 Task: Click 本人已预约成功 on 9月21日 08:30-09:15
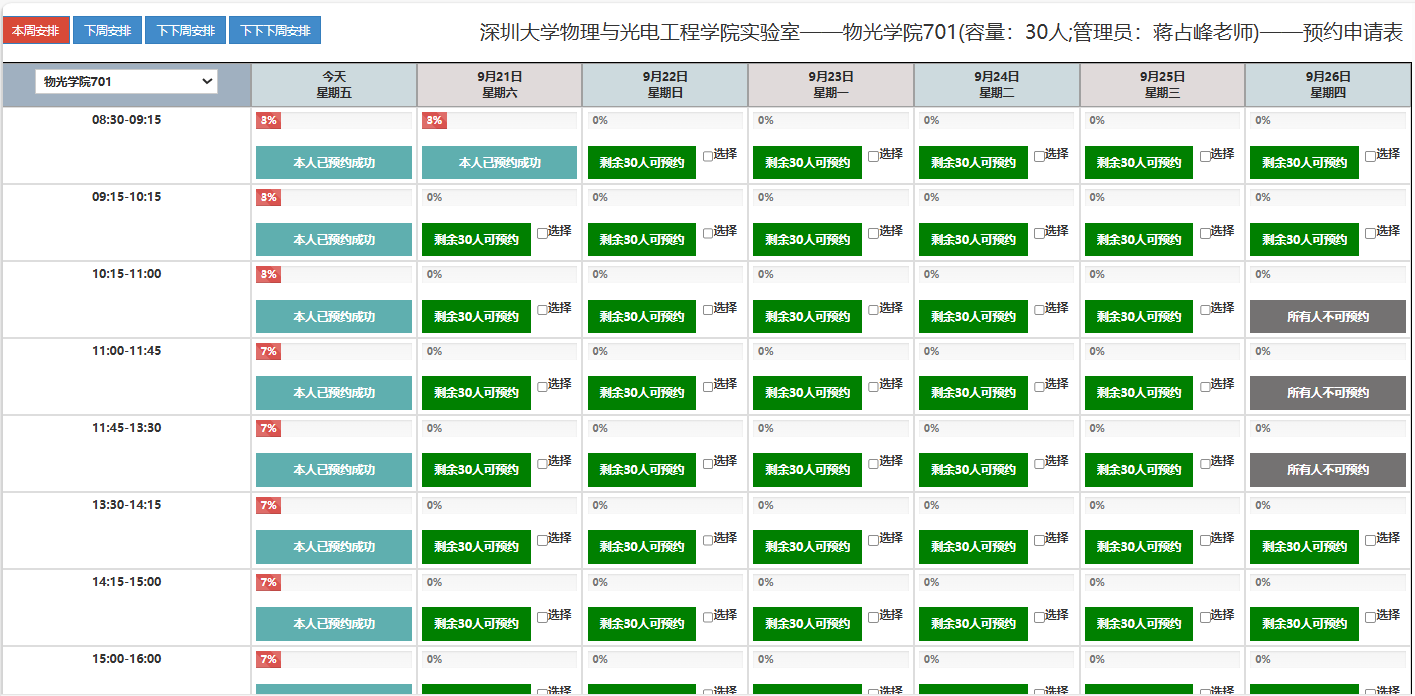499,163
